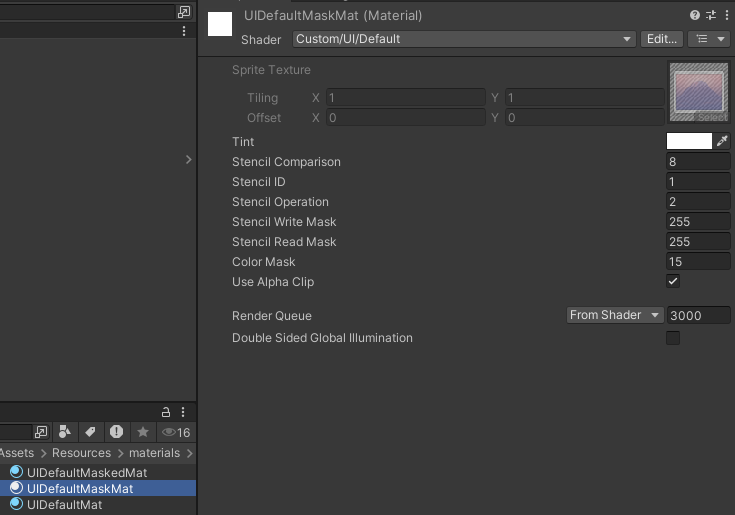Click the Search by Import Log Type icon
Screen dimensions: 735x515
tap(117, 432)
